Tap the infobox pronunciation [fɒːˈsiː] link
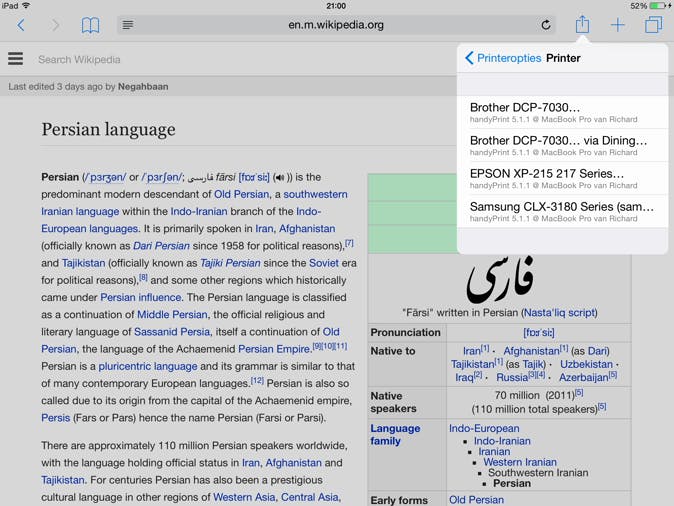The height and width of the screenshot is (506, 674). tap(539, 333)
